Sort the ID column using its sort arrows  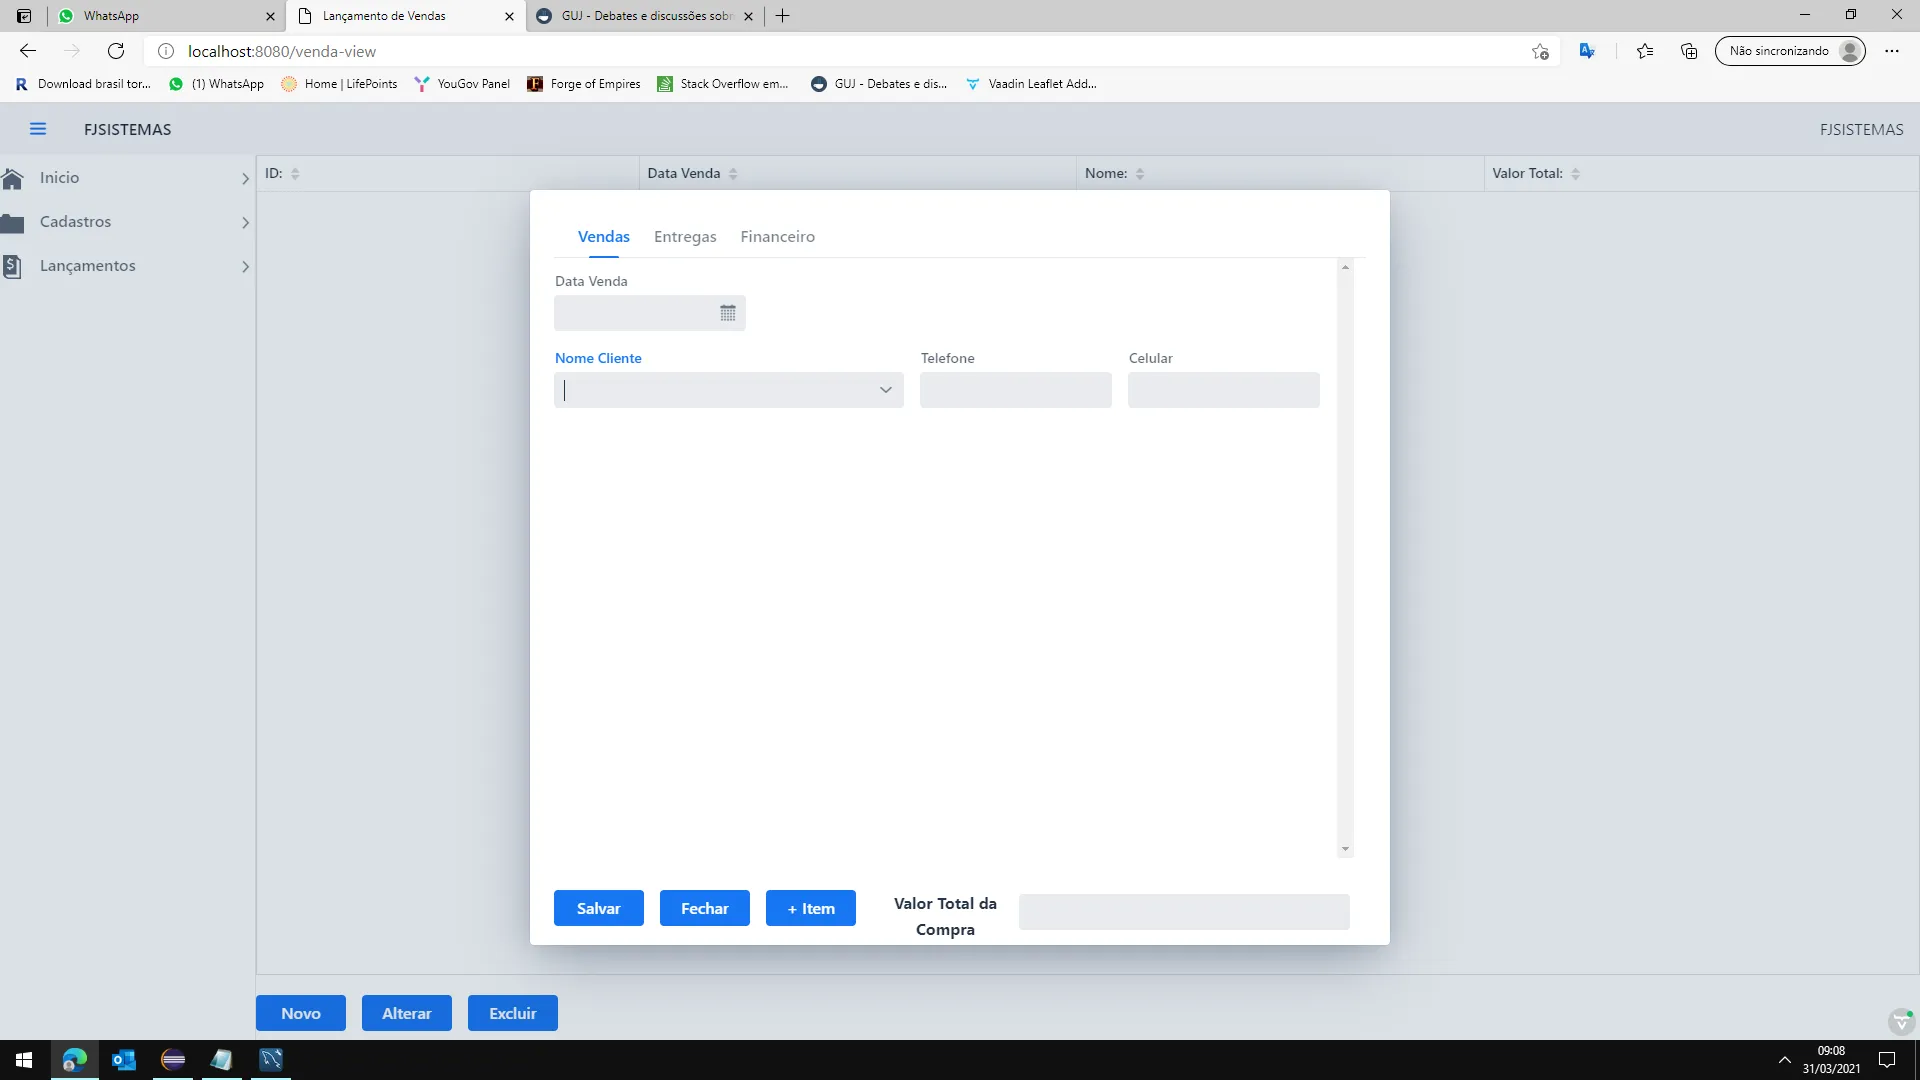click(295, 173)
